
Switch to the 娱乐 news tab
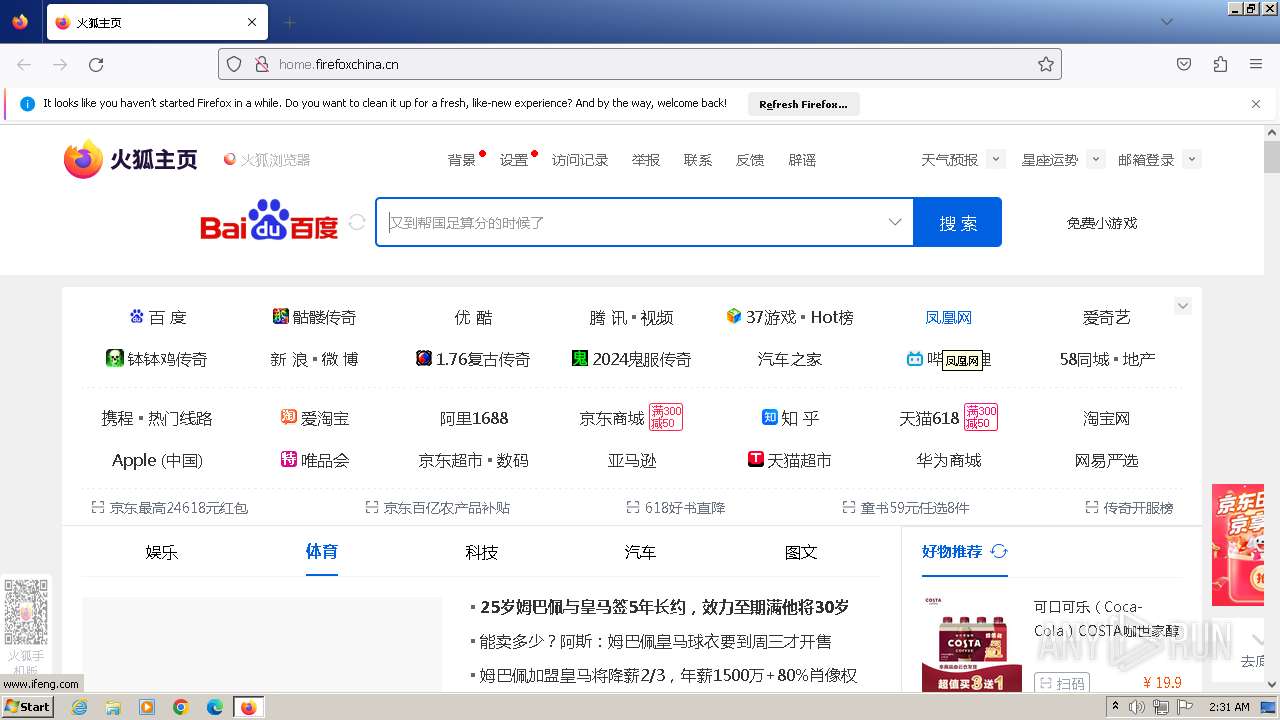[x=162, y=552]
